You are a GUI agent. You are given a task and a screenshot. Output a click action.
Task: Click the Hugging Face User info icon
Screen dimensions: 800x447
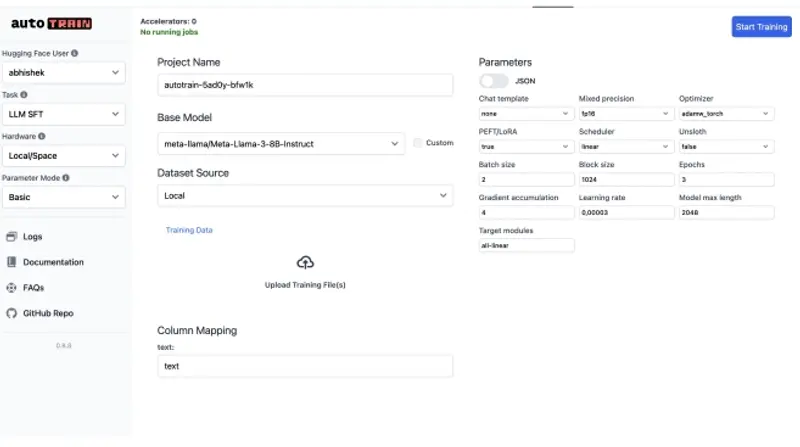point(74,53)
